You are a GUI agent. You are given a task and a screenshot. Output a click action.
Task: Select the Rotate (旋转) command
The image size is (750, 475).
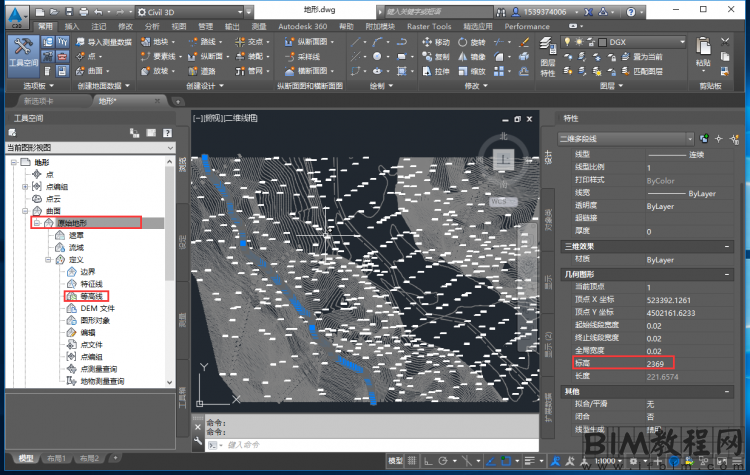coord(472,42)
